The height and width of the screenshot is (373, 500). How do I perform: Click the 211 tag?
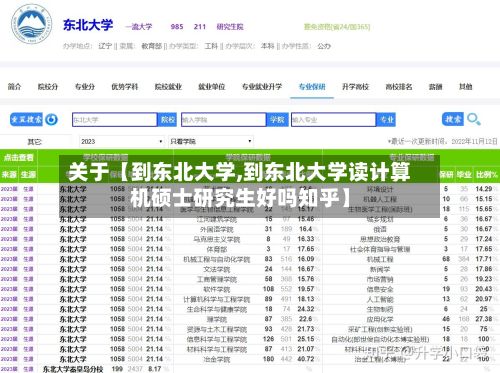click(x=200, y=27)
